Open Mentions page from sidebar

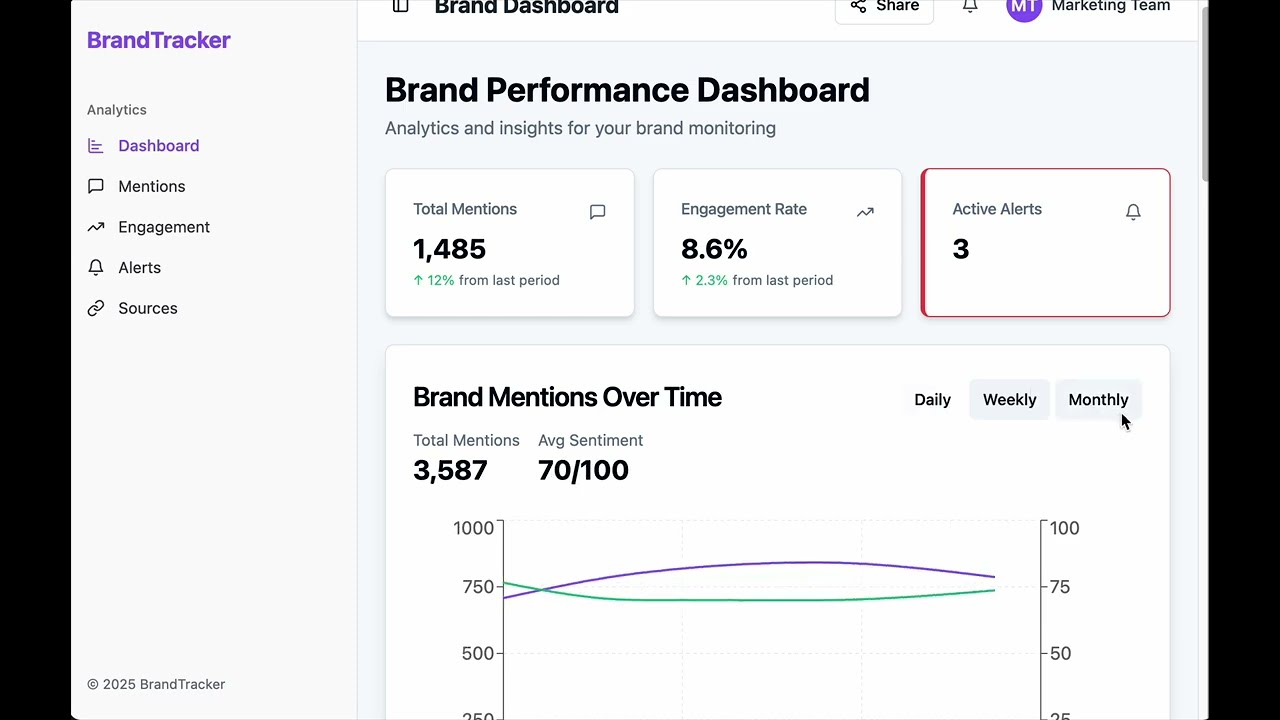coord(151,186)
